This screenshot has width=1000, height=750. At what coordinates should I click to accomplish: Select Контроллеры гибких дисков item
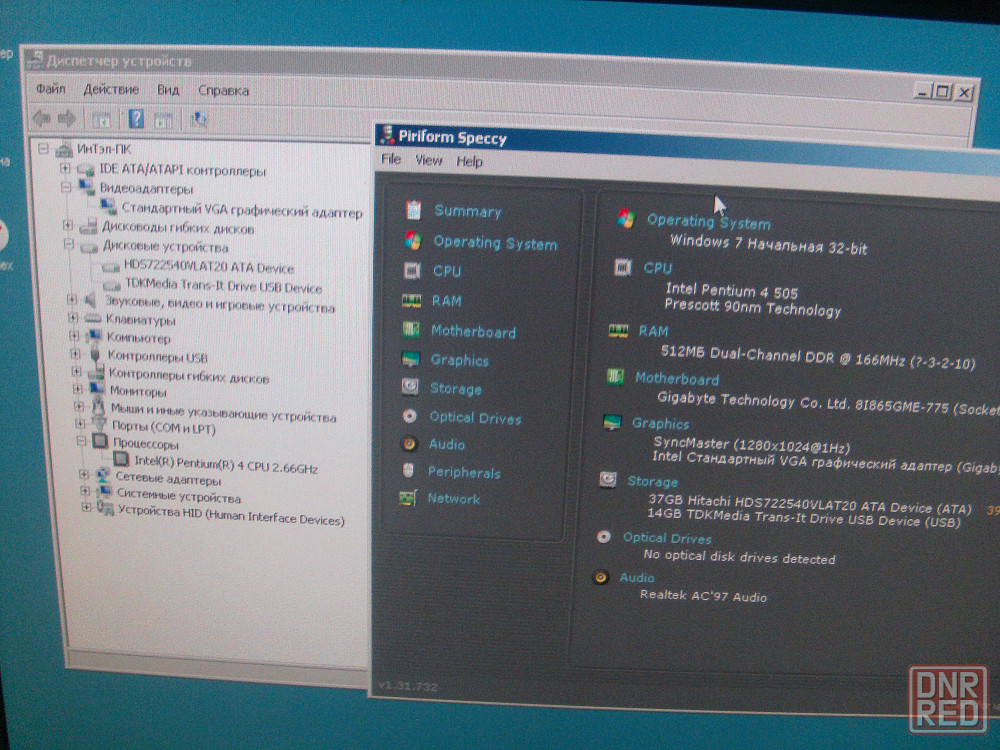click(188, 375)
